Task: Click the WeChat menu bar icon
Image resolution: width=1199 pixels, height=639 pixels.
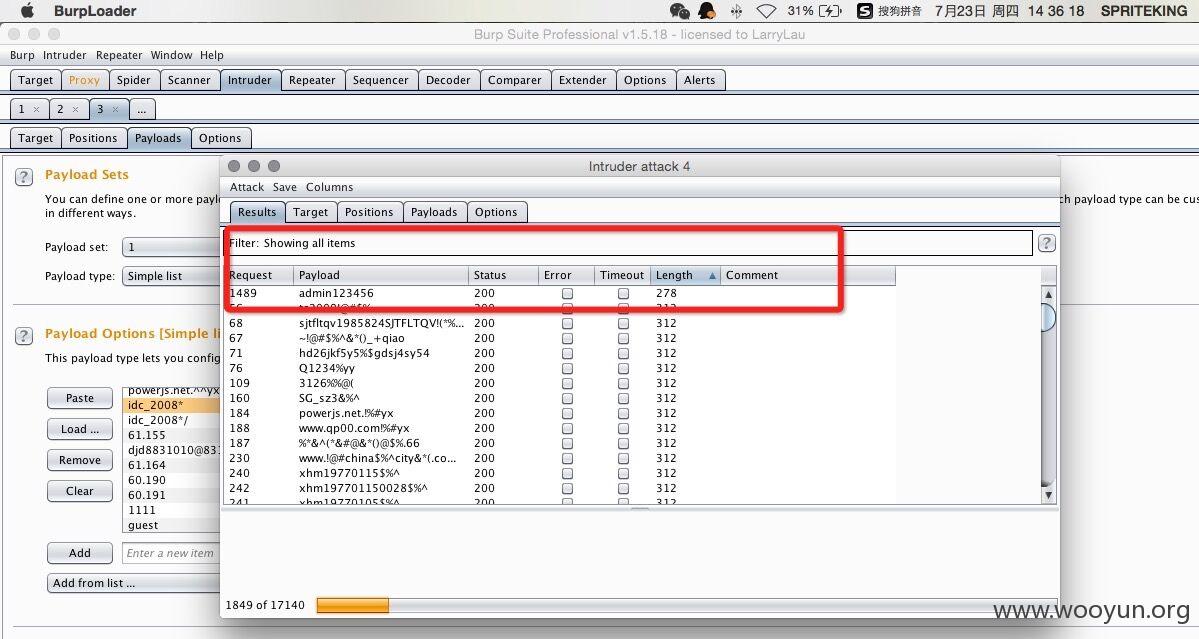Action: (679, 11)
